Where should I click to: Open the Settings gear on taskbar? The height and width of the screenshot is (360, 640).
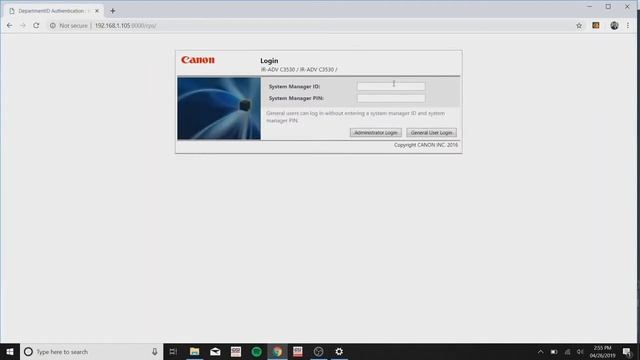click(x=339, y=352)
